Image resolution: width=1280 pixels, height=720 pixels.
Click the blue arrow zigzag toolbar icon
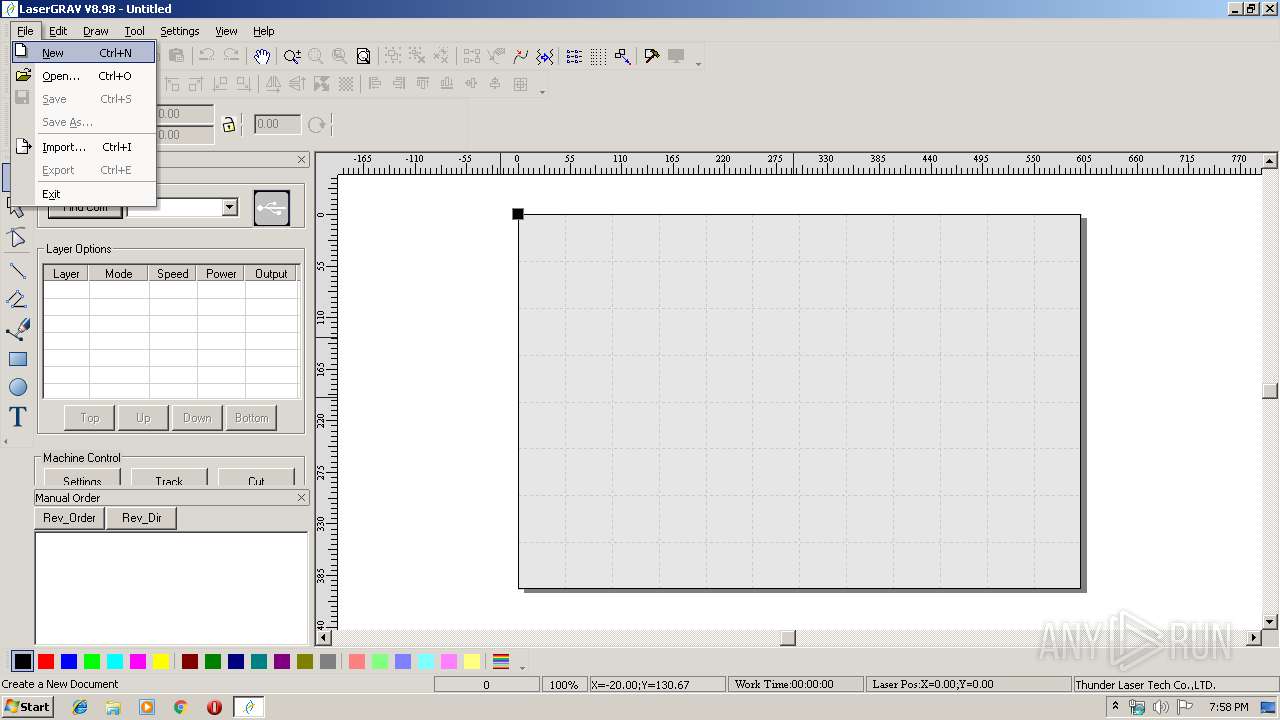click(x=545, y=56)
